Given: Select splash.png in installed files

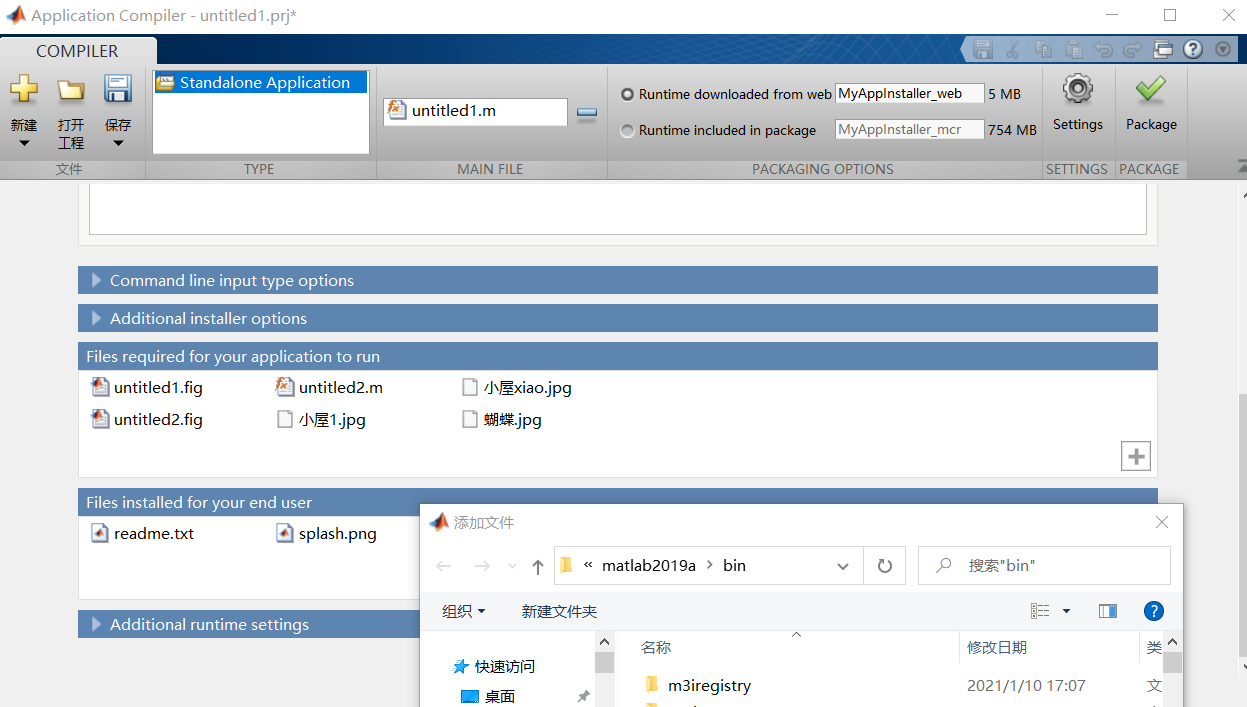Looking at the screenshot, I should 327,533.
